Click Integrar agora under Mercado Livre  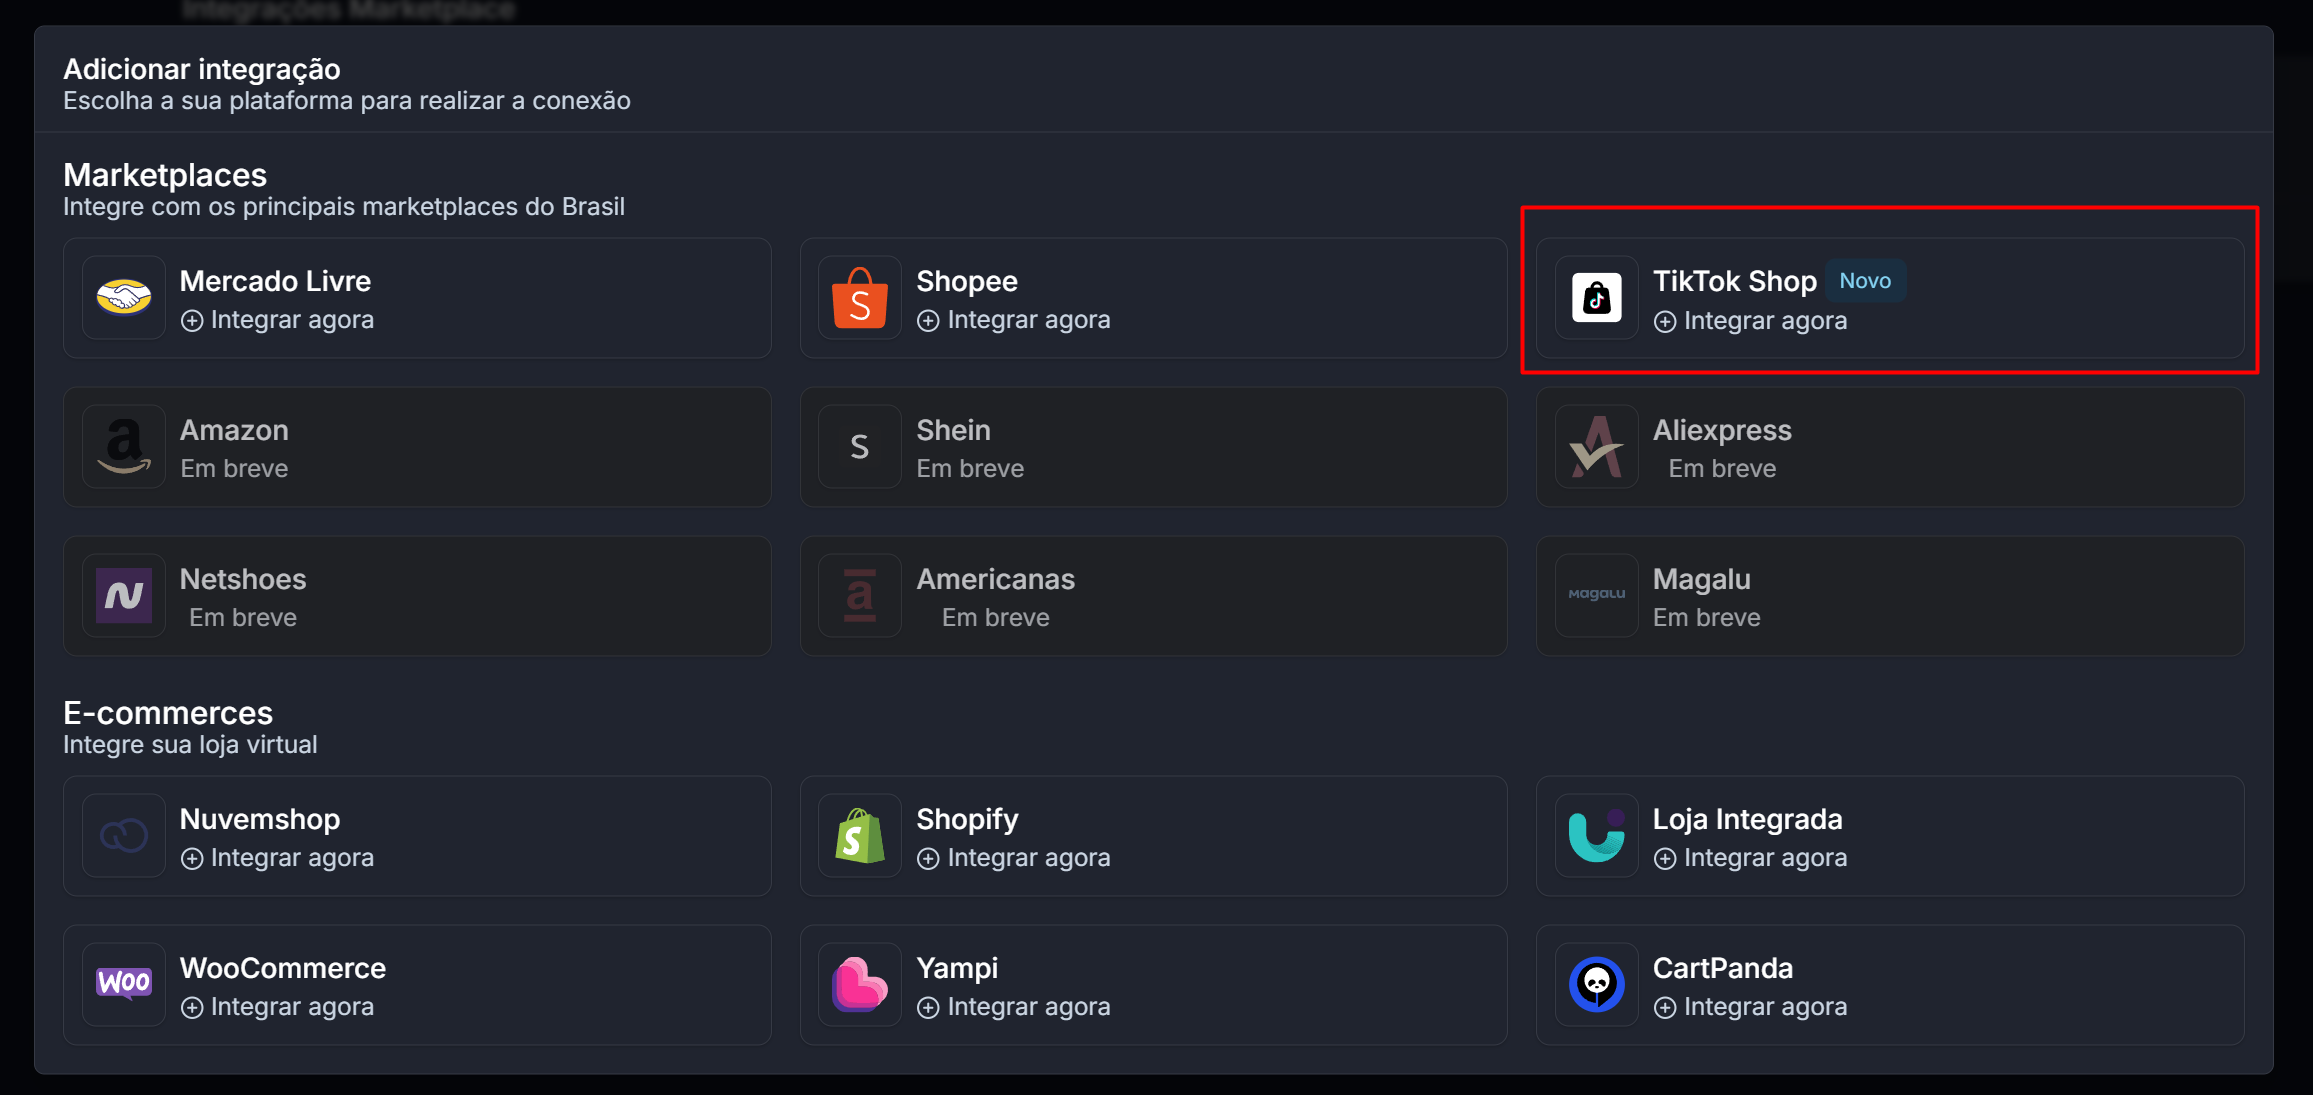[x=278, y=320]
